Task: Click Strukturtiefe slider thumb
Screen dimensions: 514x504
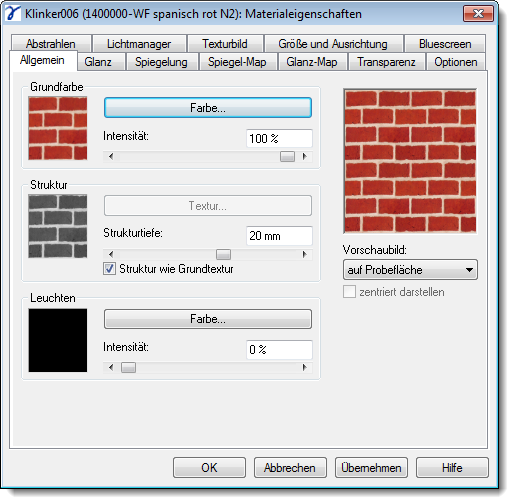Action: tap(223, 254)
